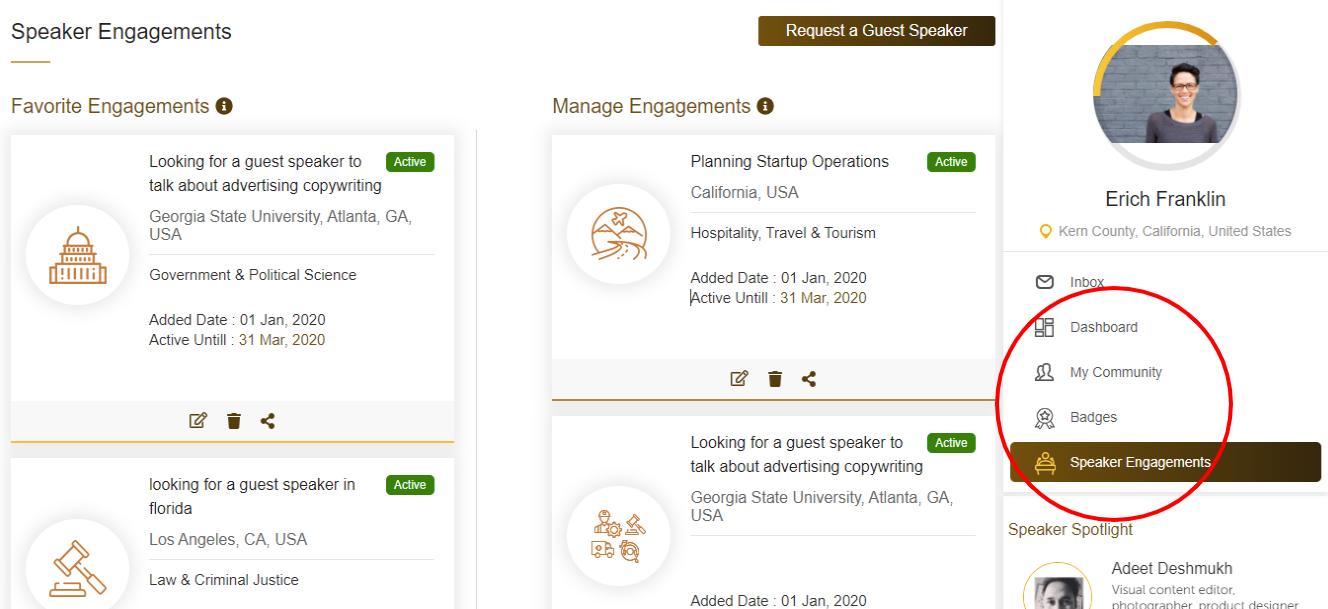The width and height of the screenshot is (1328, 609).
Task: Select Speaker Engagements in sidebar menu
Action: point(1165,462)
